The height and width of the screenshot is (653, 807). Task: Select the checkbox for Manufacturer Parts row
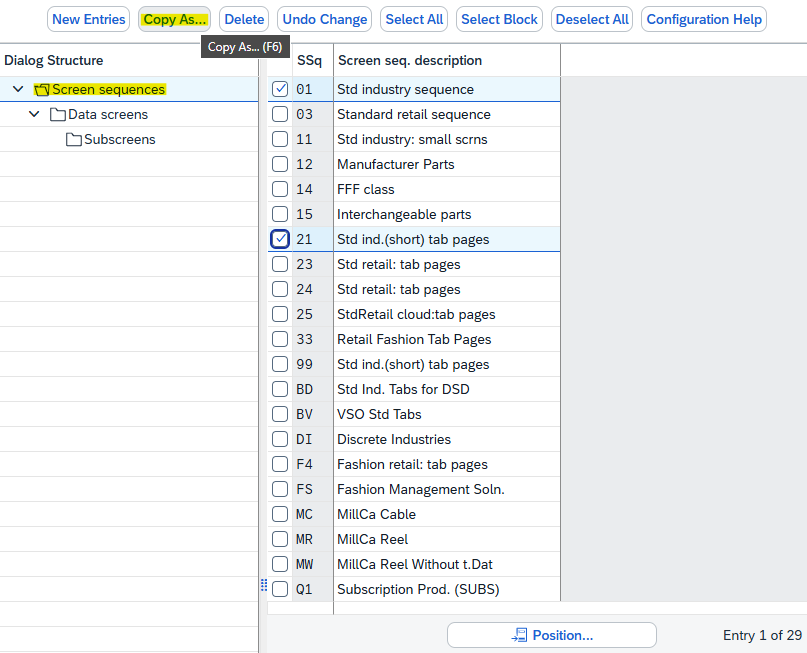click(x=280, y=164)
